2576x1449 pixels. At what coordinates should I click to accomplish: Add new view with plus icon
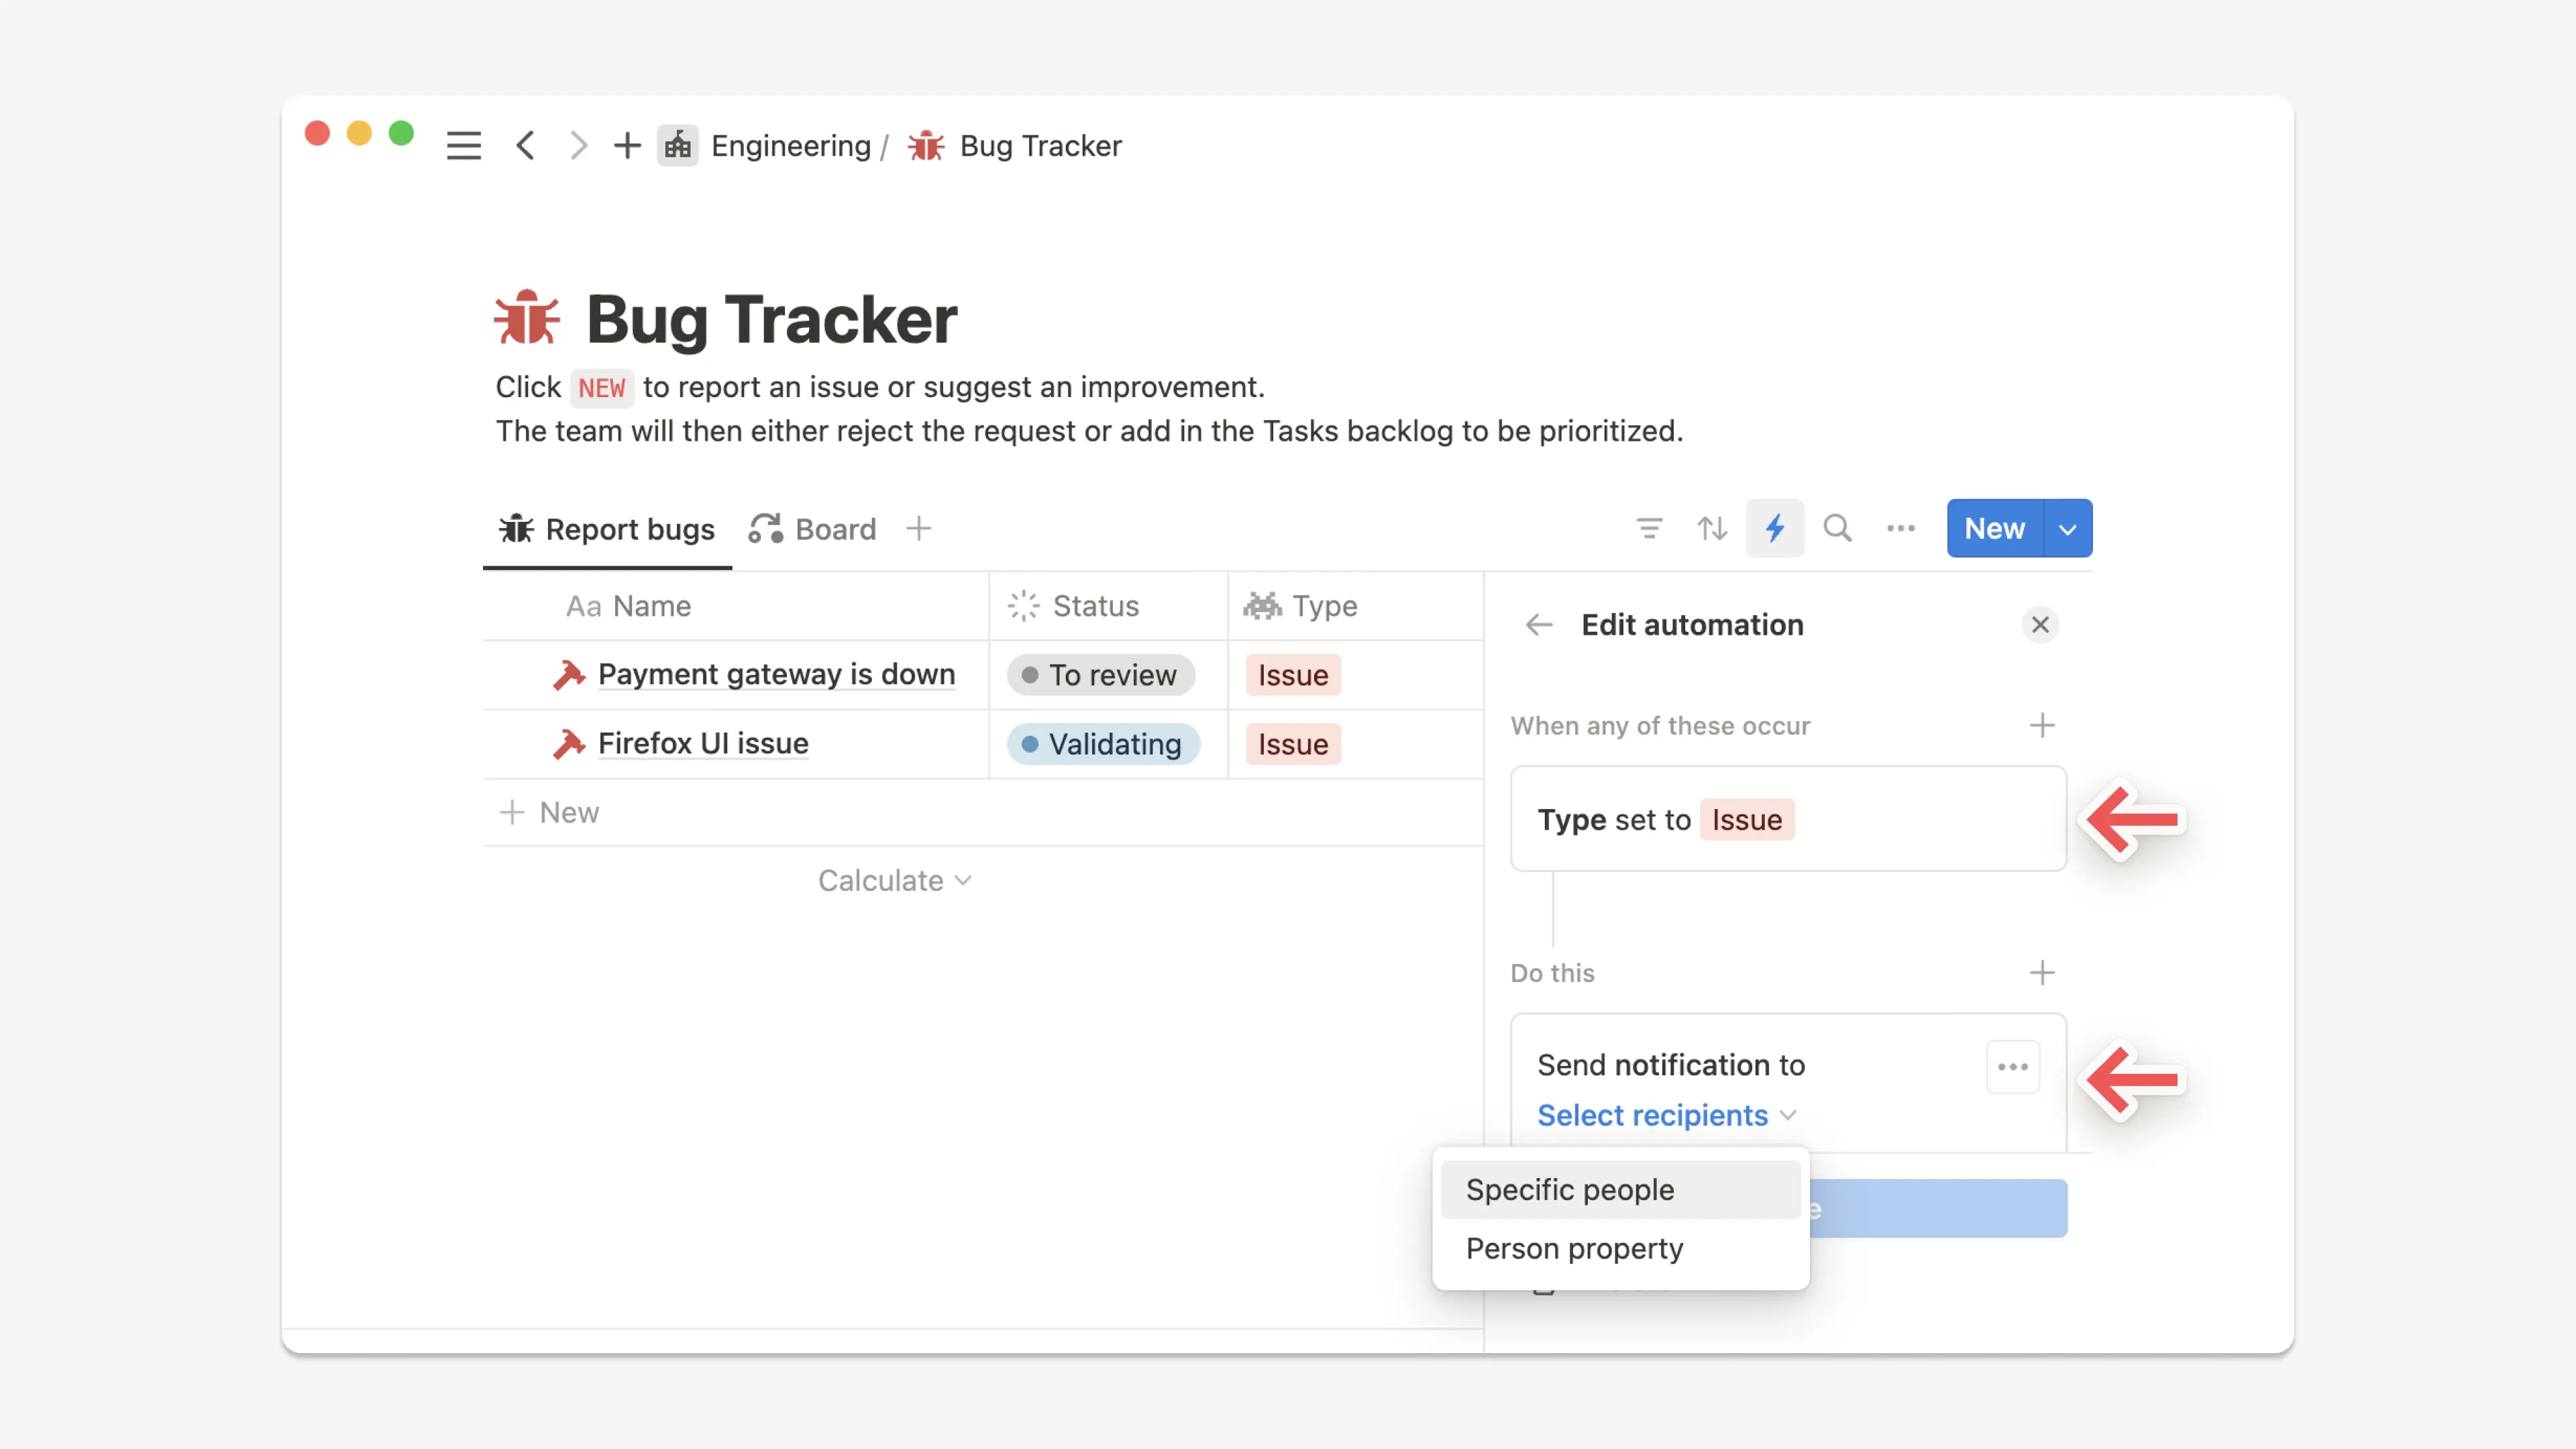pyautogui.click(x=918, y=528)
